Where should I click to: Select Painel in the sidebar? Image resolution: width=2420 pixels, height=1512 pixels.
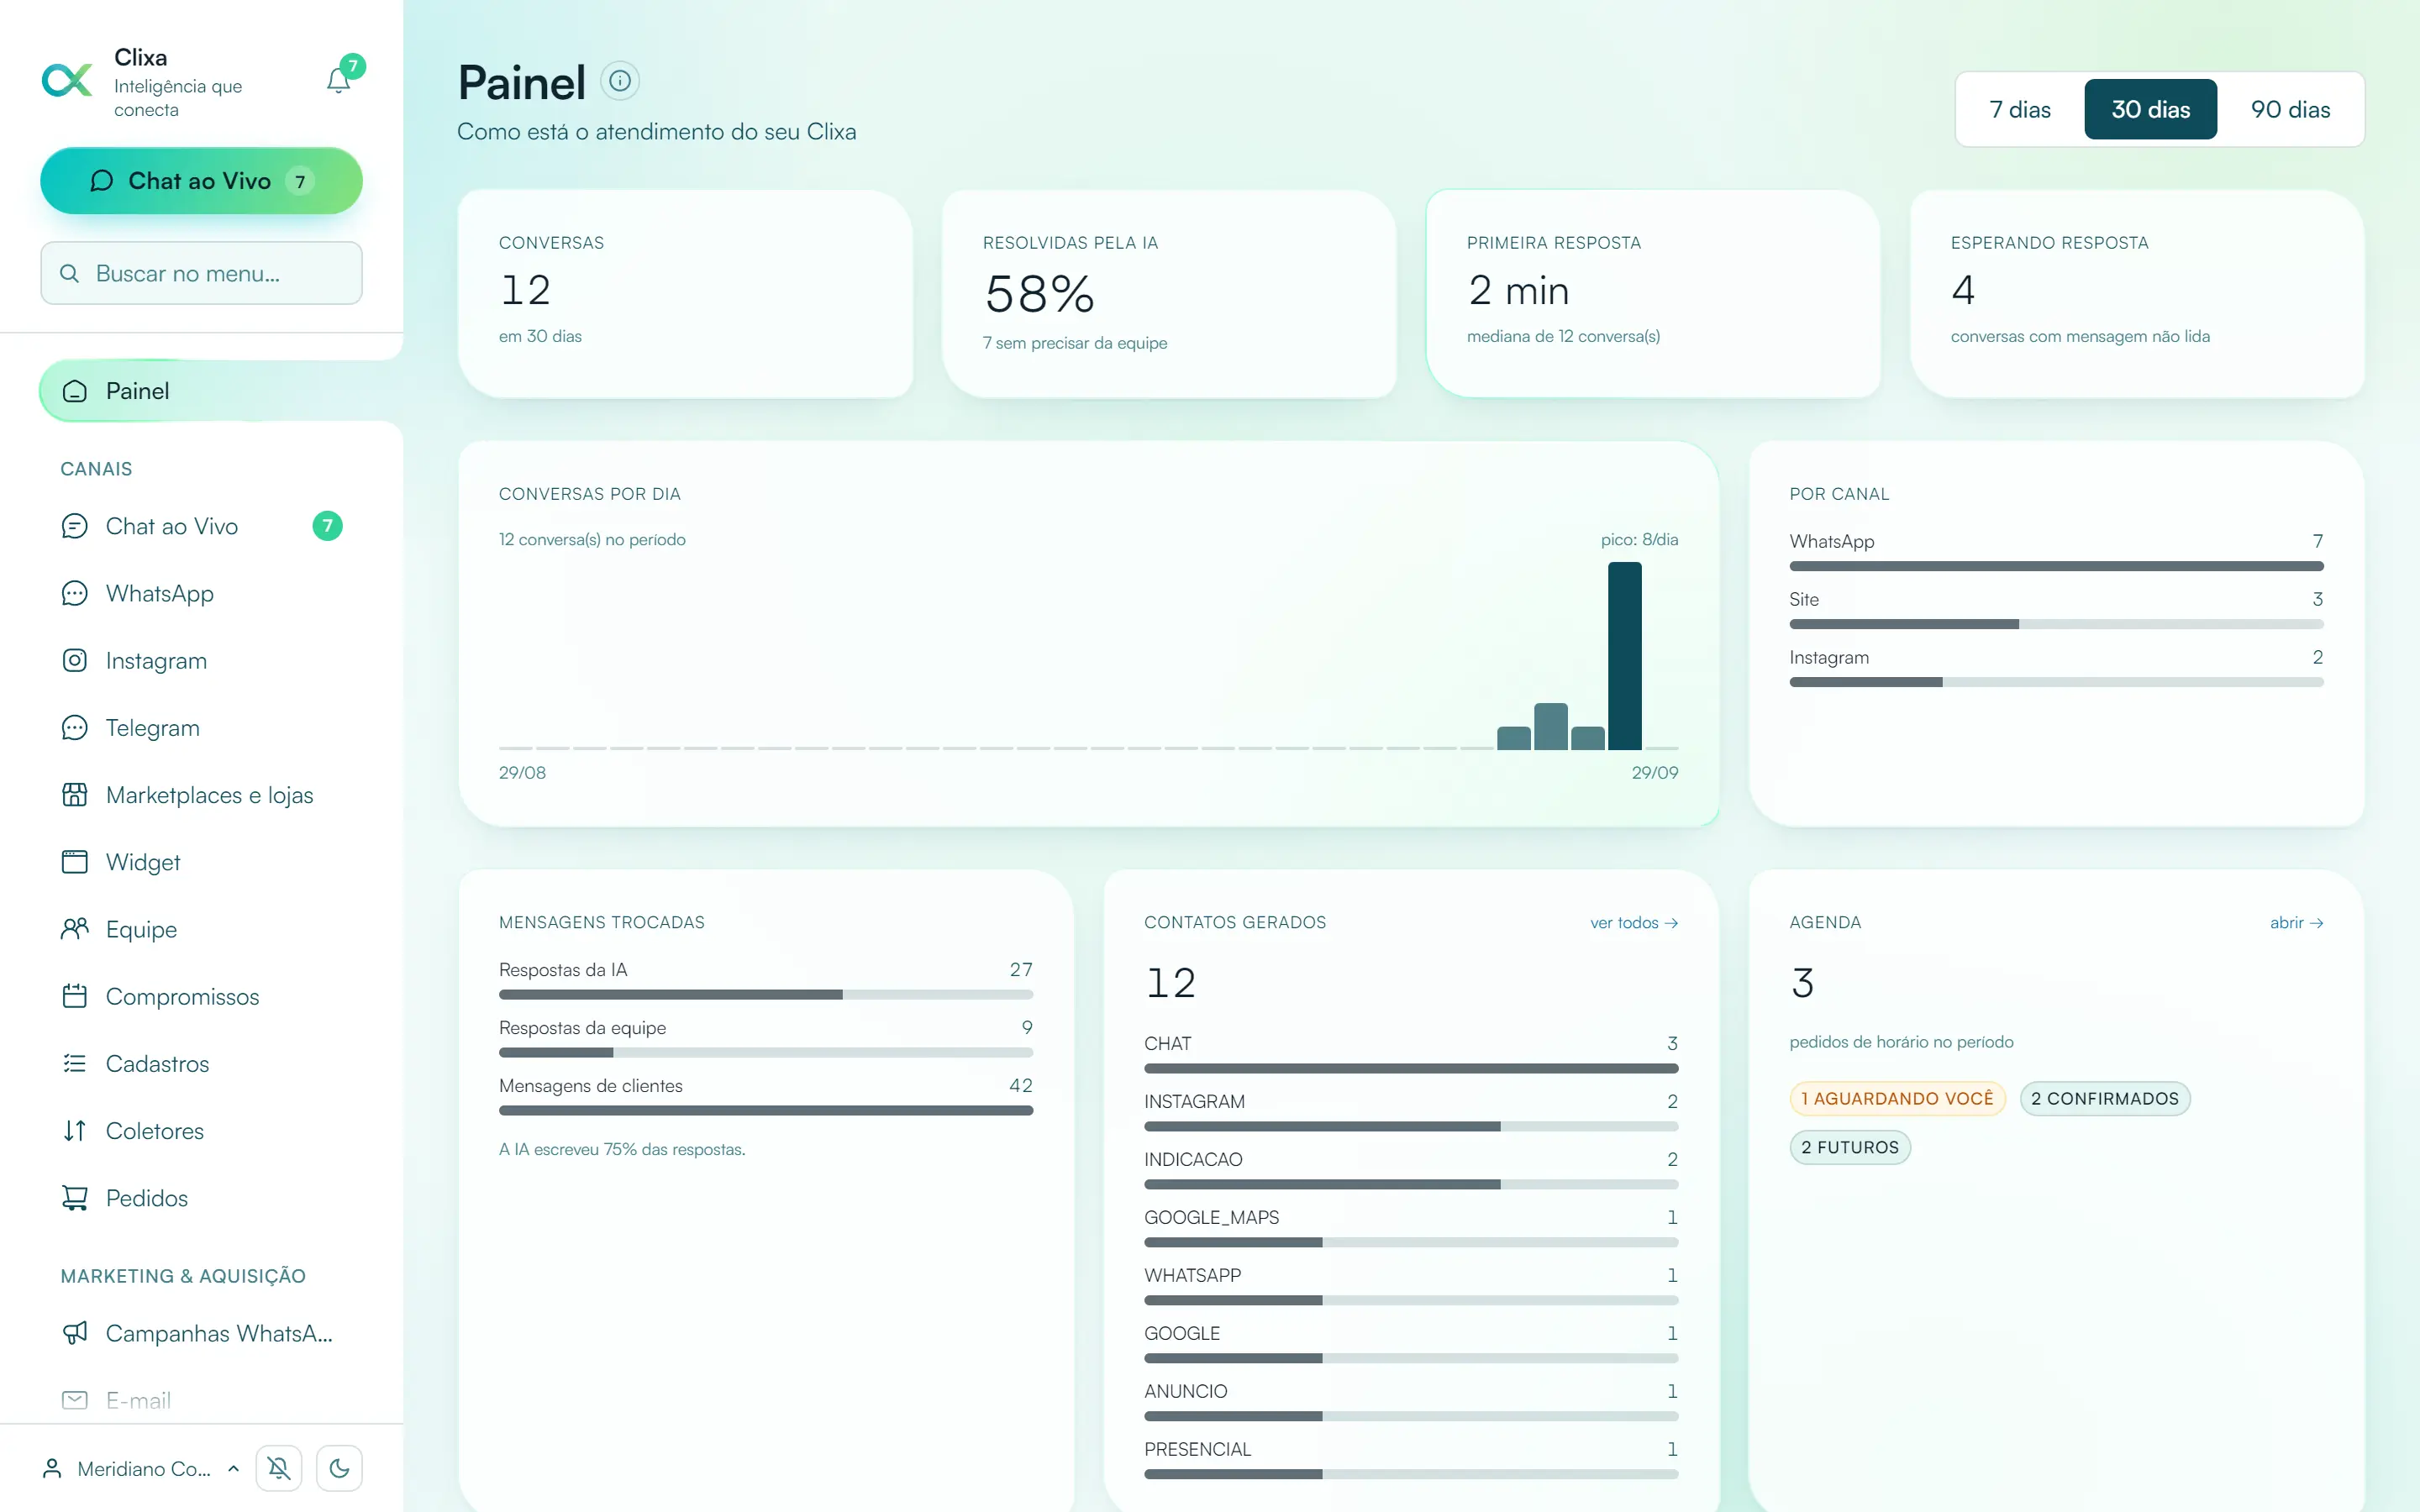[x=201, y=391]
